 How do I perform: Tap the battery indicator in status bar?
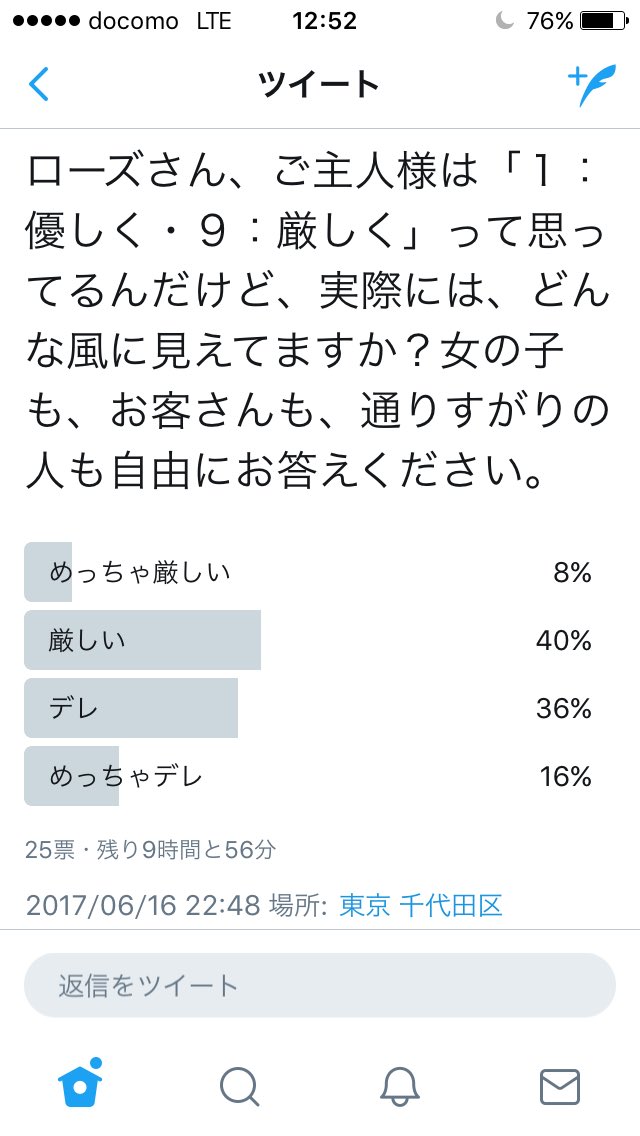coord(606,21)
